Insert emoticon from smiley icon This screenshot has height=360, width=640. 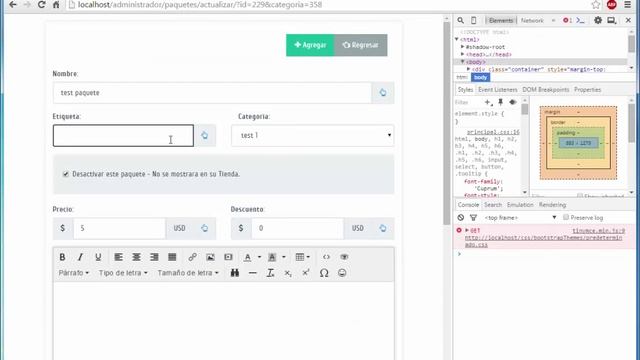342,273
